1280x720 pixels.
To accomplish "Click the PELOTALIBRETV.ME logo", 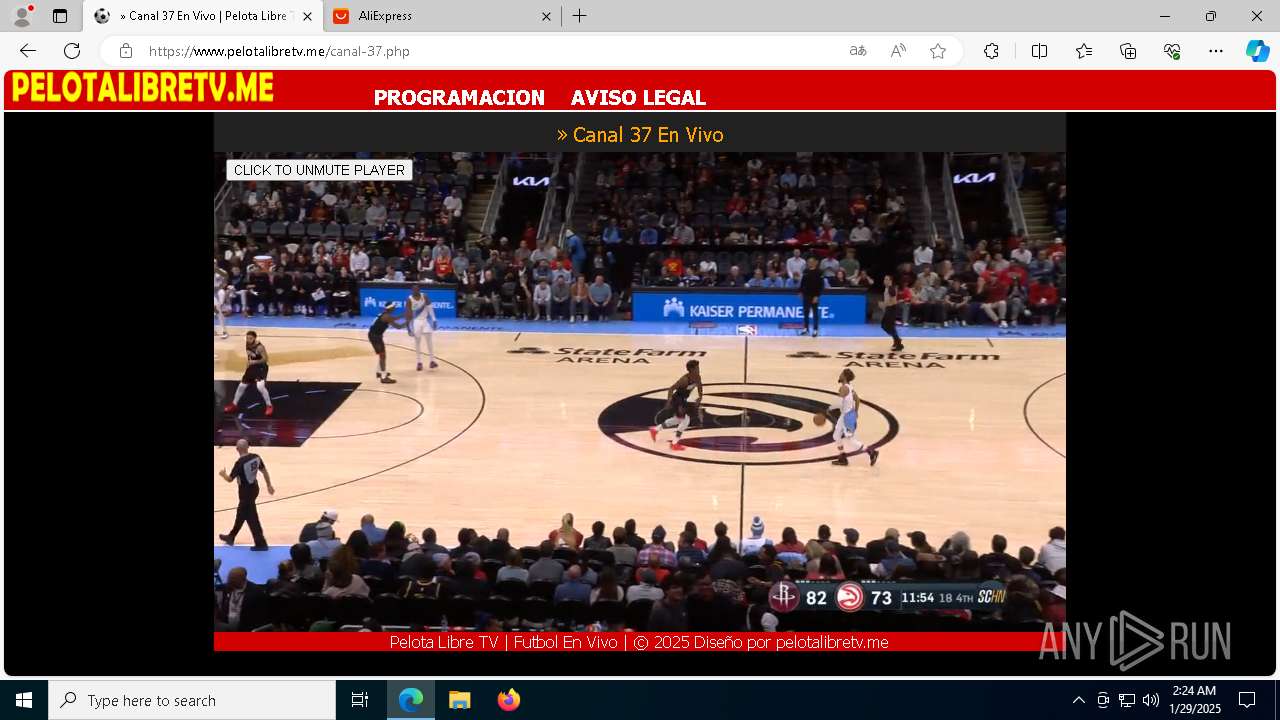I will pos(142,88).
